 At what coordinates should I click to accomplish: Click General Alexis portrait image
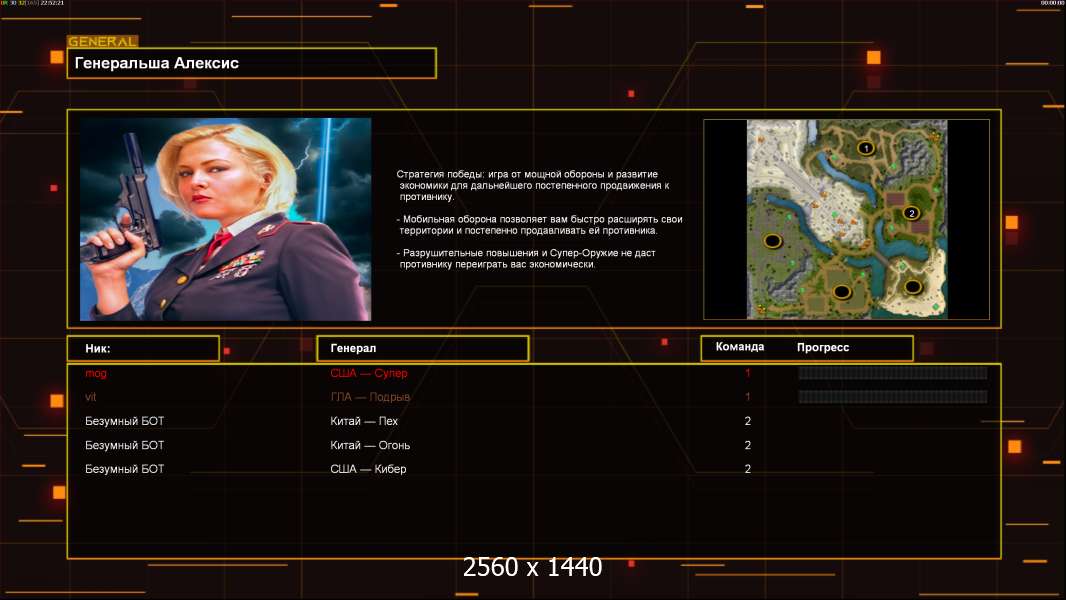225,219
